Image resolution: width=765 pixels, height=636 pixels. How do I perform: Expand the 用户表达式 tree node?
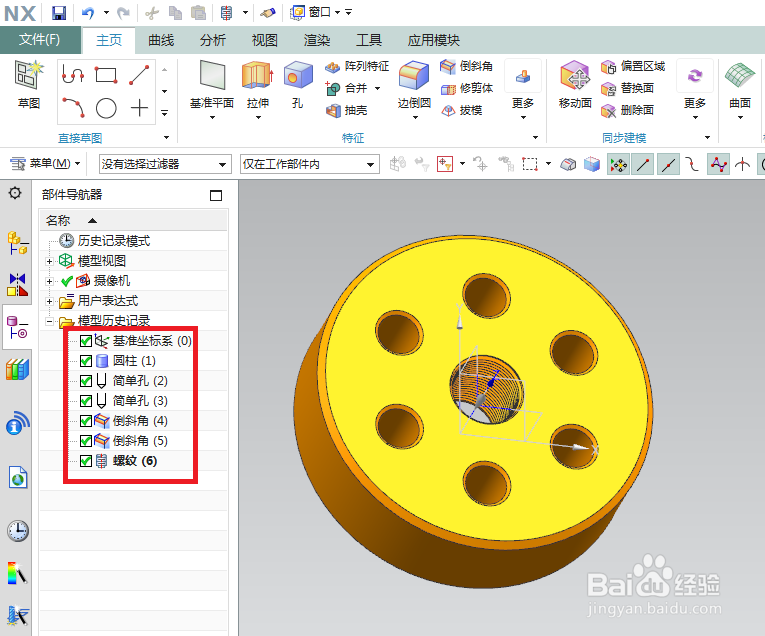pyautogui.click(x=49, y=301)
